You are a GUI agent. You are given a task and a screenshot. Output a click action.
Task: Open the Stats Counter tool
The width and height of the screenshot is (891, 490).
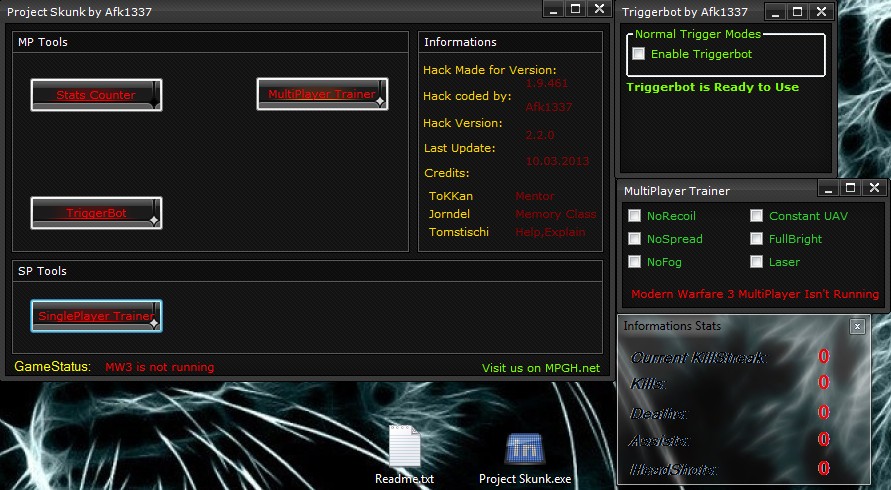pyautogui.click(x=96, y=95)
